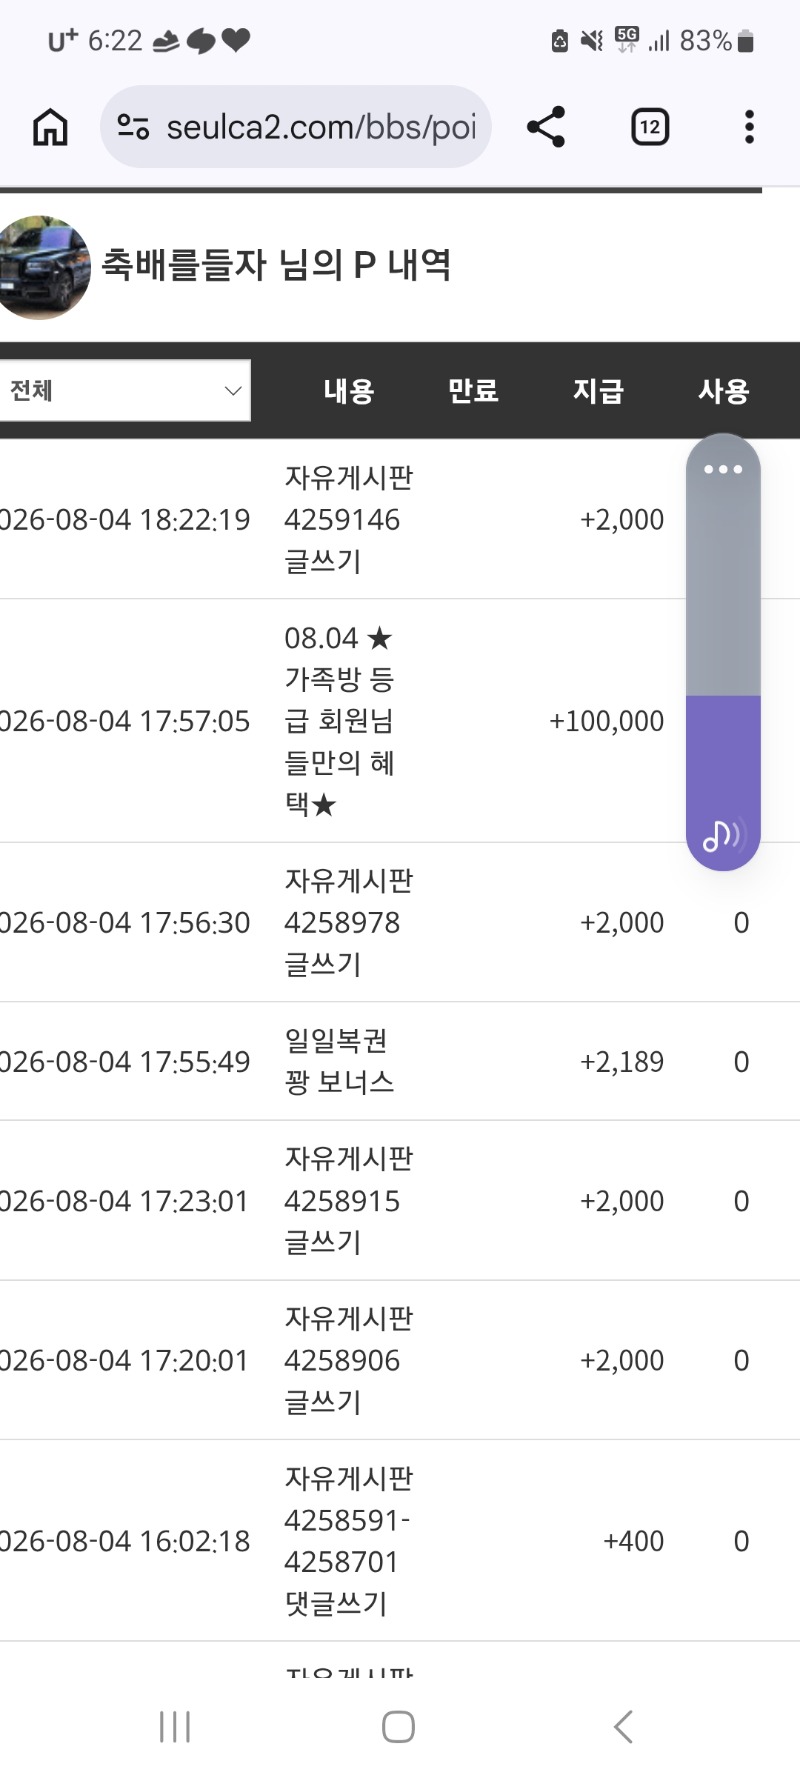Open site settings icon in address bar

pos(133,127)
